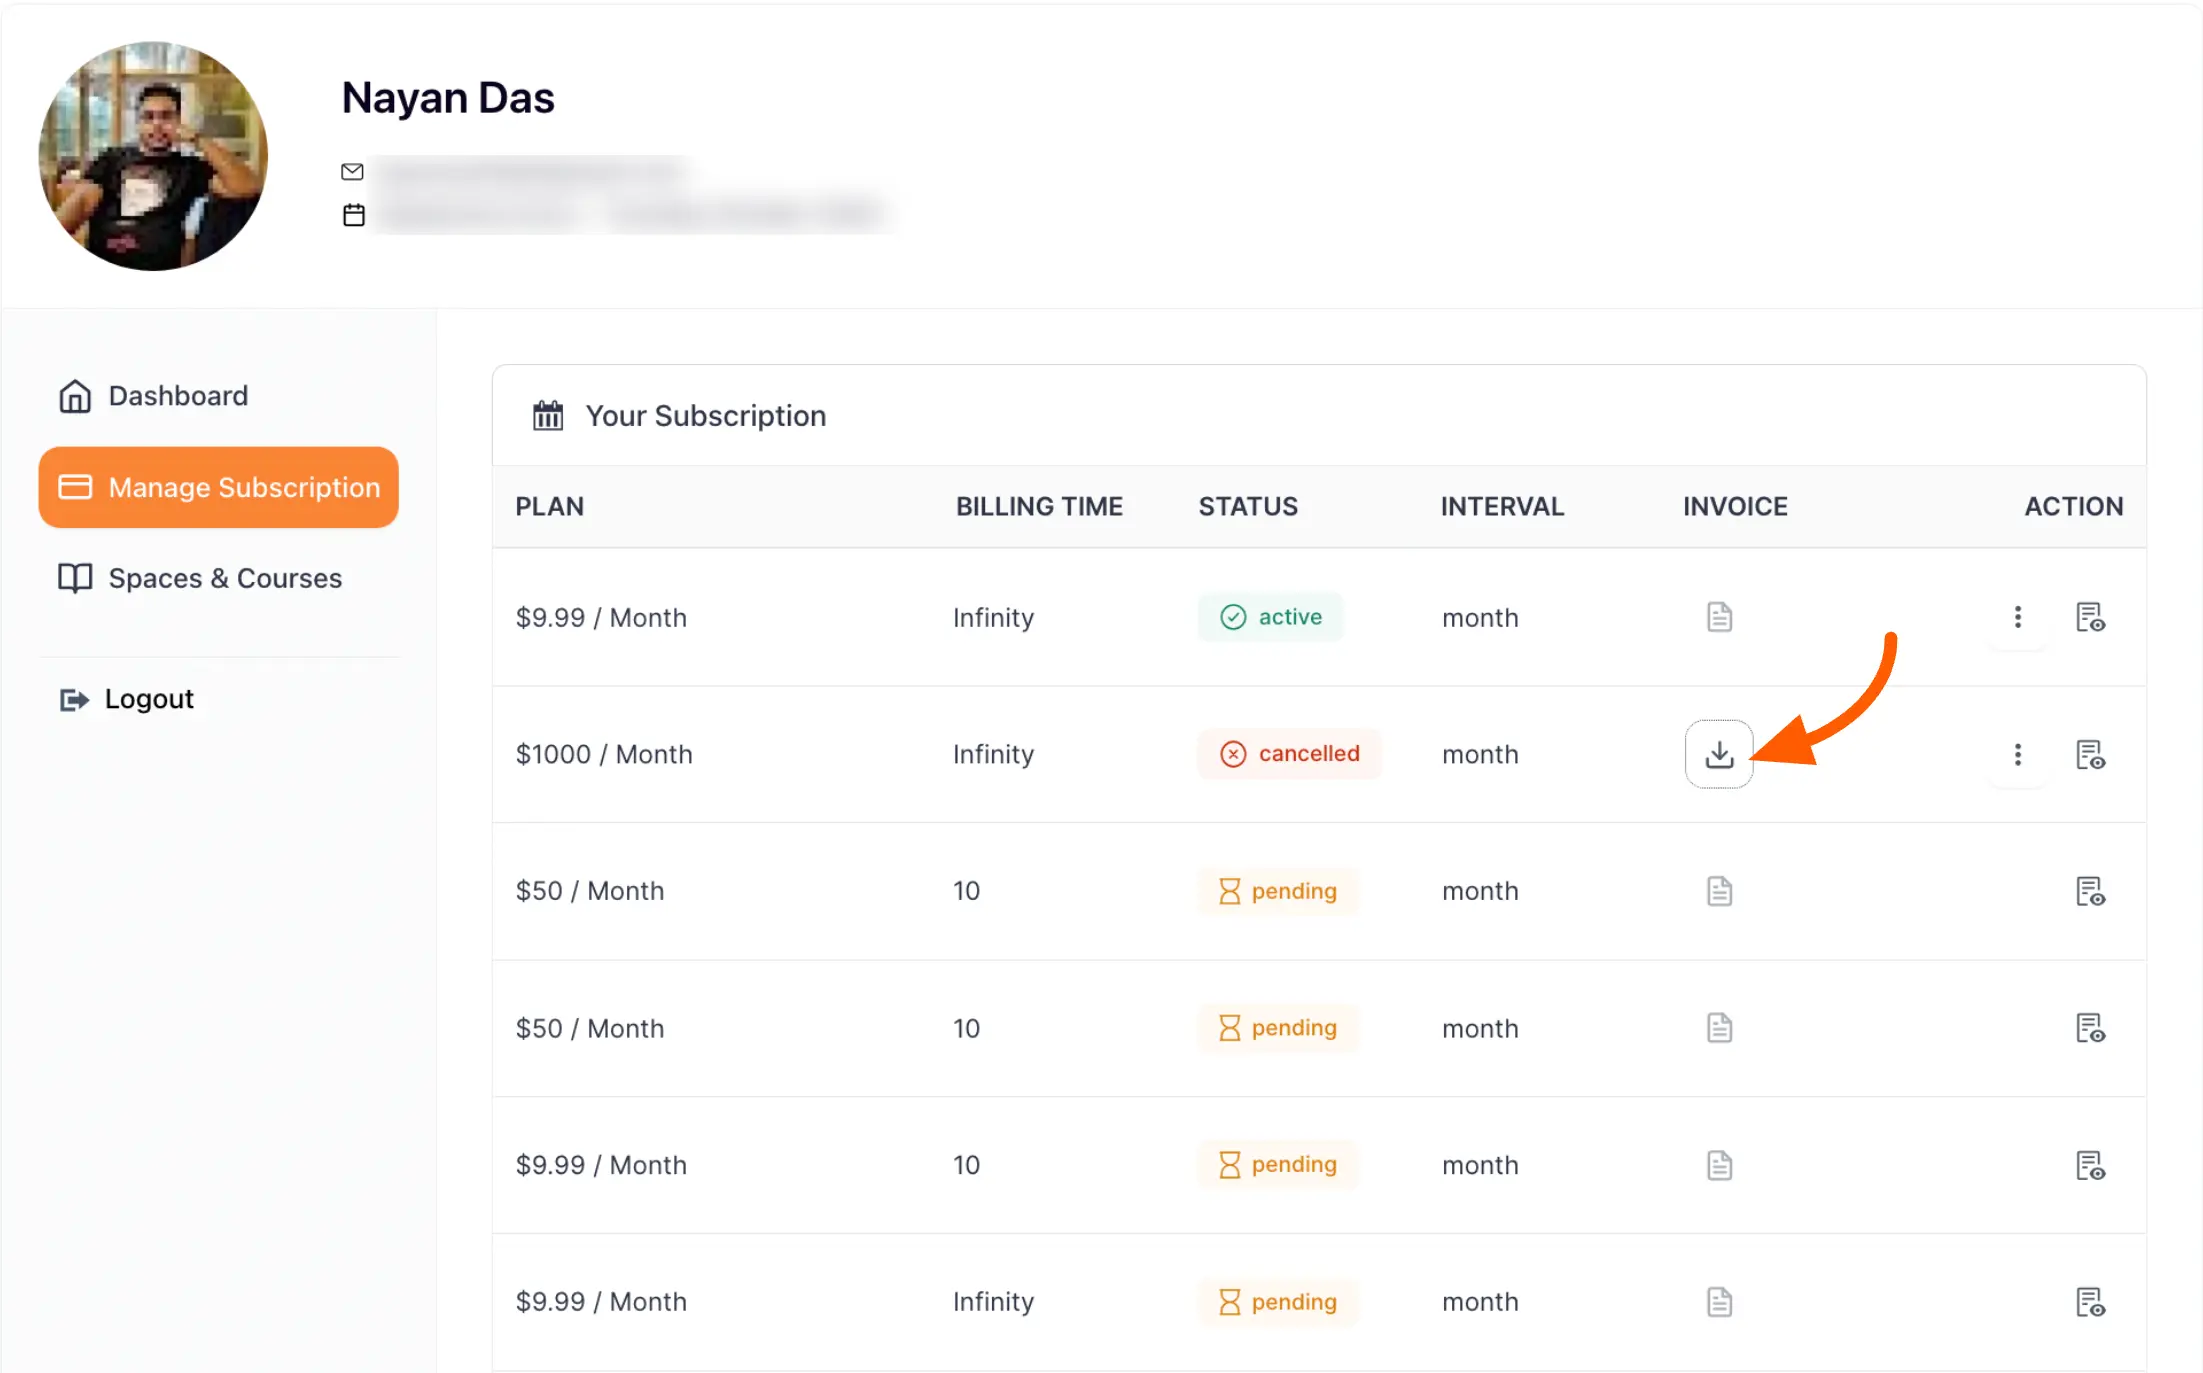Select the Spaces & Courses book icon

[74, 578]
